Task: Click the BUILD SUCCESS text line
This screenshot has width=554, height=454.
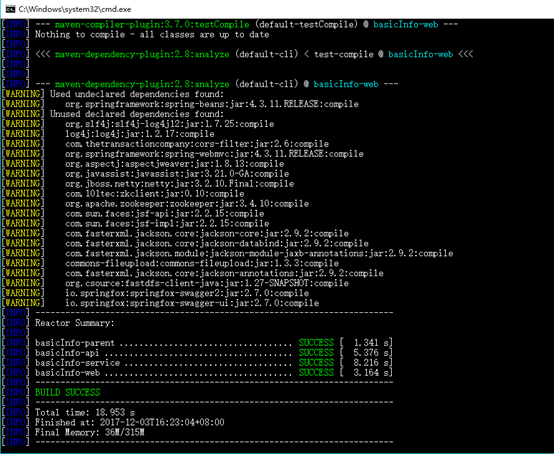Action: point(67,393)
